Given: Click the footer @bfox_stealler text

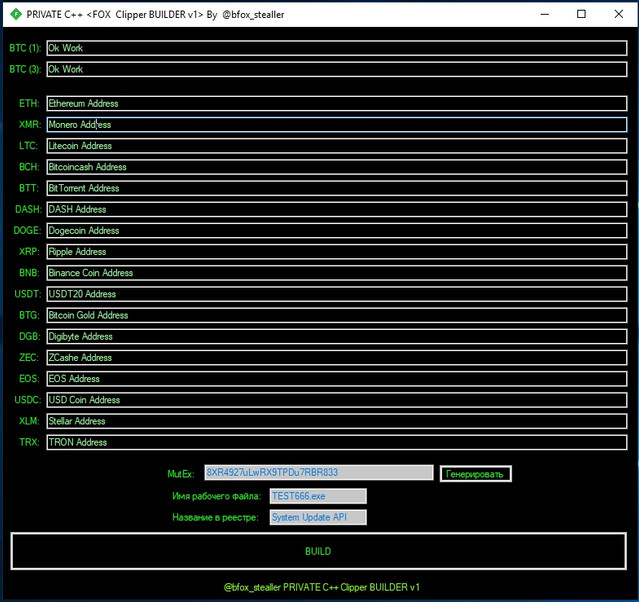Looking at the screenshot, I should pos(322,587).
